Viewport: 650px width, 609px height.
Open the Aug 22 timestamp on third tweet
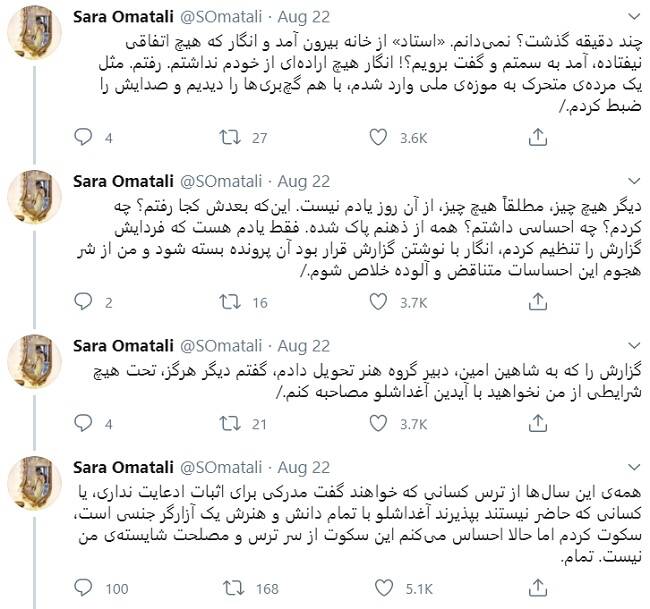point(303,345)
